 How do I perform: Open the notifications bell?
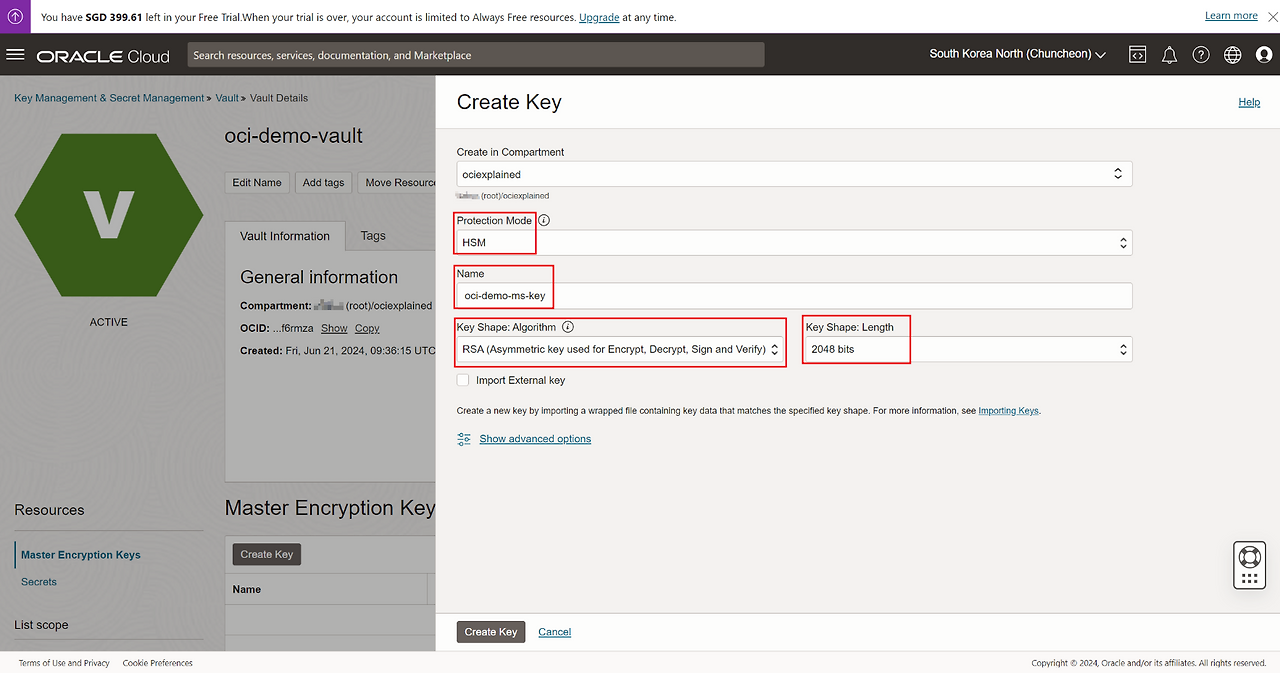click(x=1169, y=55)
